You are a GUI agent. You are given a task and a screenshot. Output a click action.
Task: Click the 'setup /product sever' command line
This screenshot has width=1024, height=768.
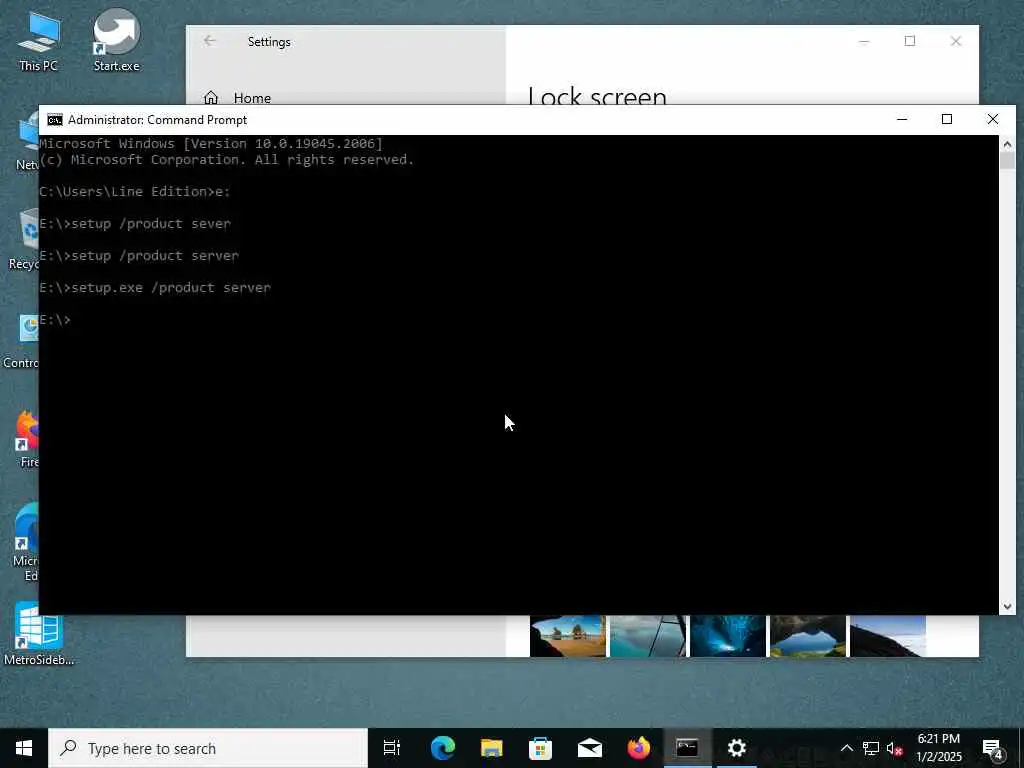135,224
